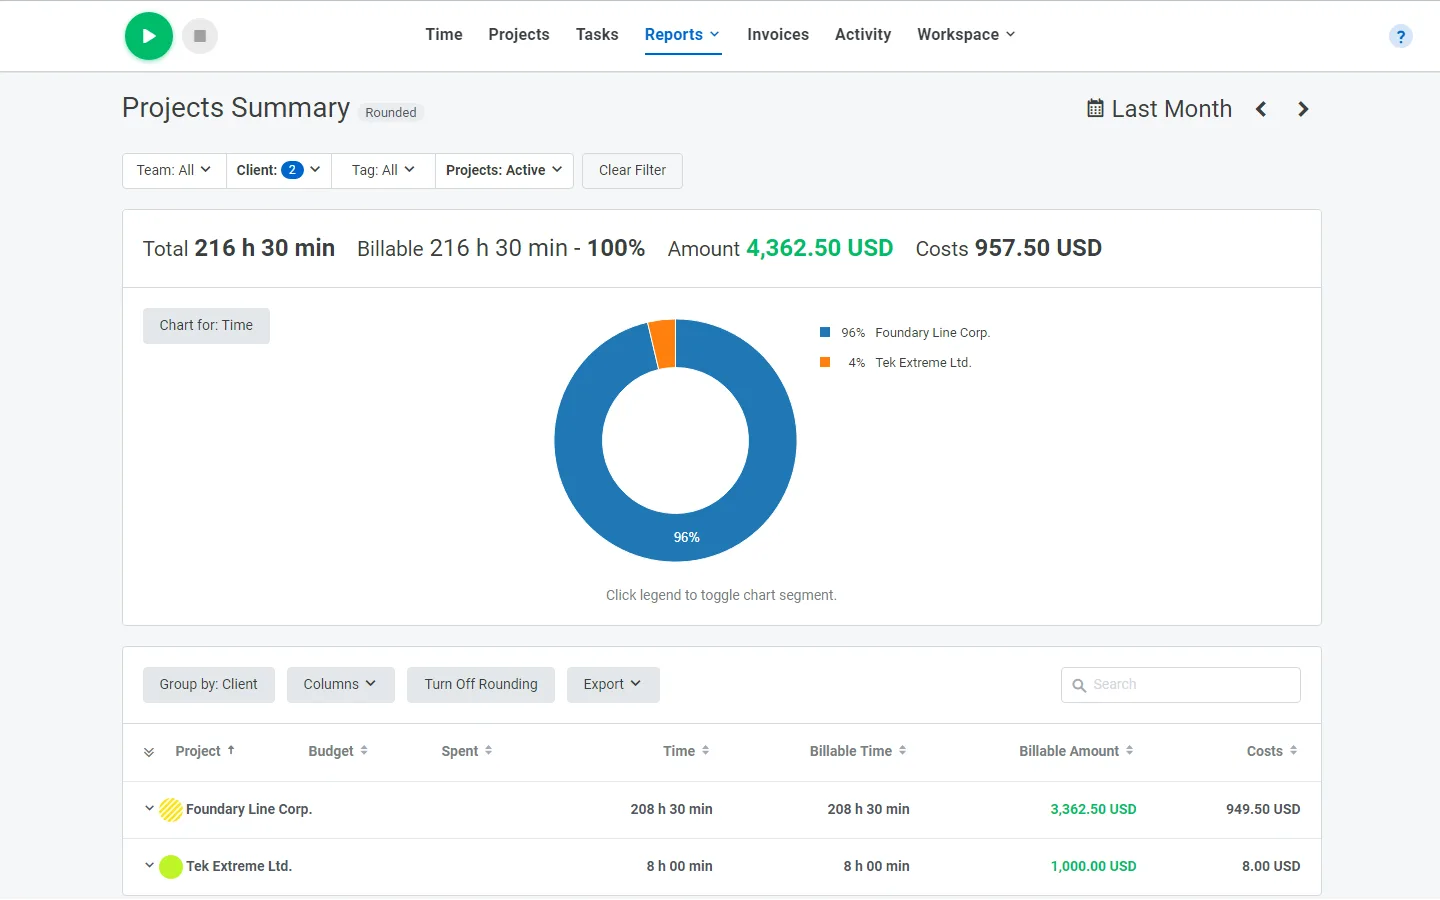Go to Invoices page
Viewport: 1440px width, 900px height.
pos(778,35)
